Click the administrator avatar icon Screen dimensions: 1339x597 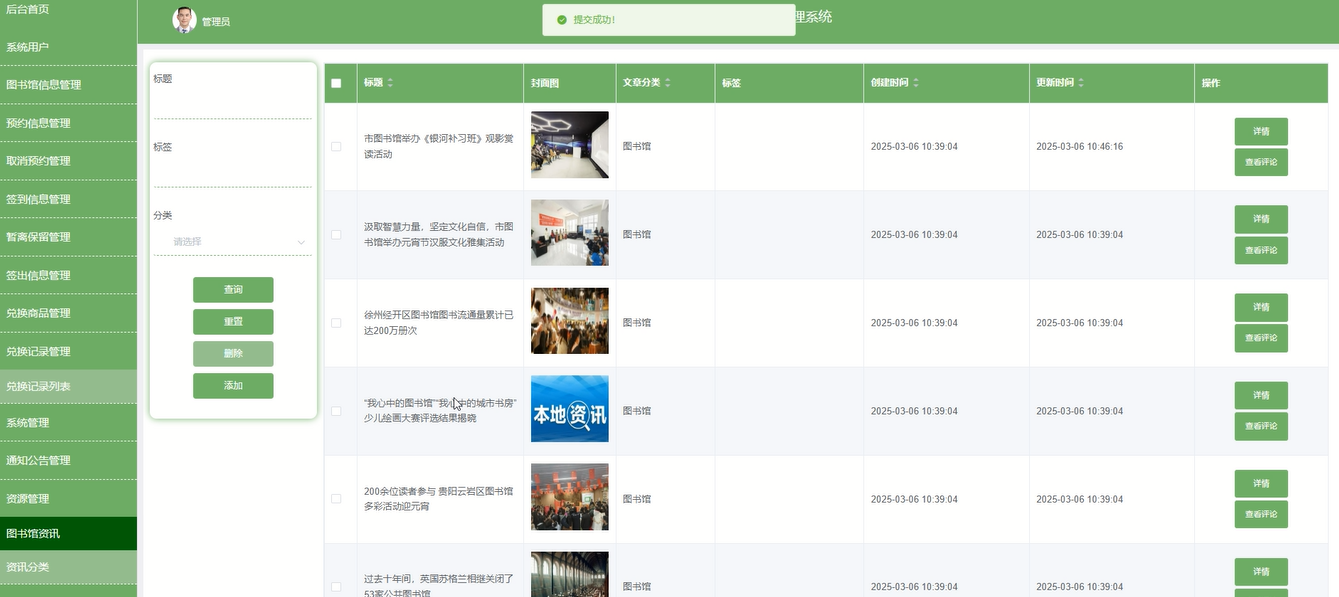[185, 20]
